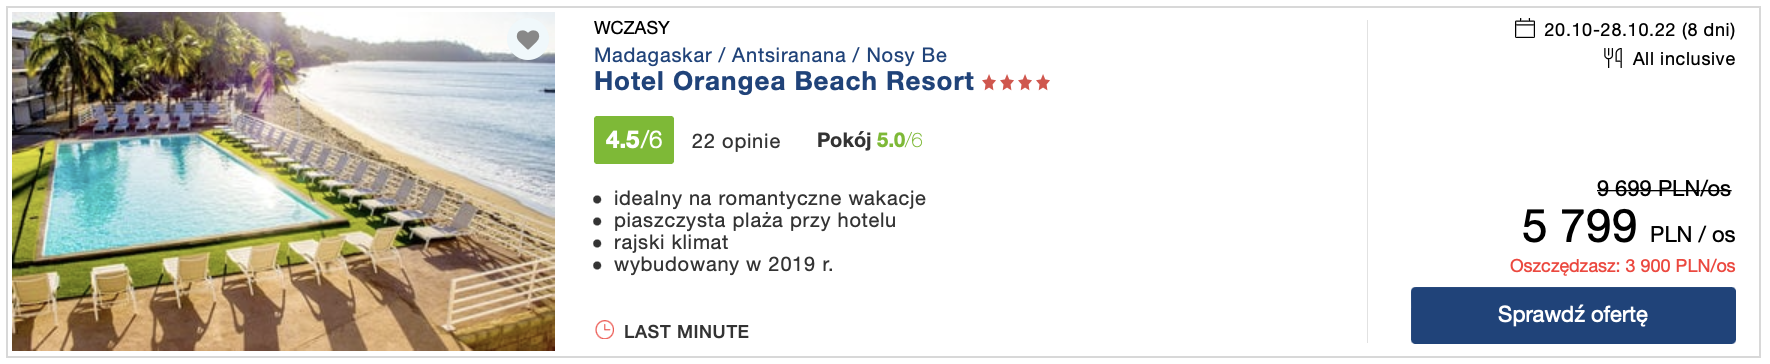Click the Sprawdź ofertę button
The width and height of the screenshot is (1770, 364).
click(1573, 315)
